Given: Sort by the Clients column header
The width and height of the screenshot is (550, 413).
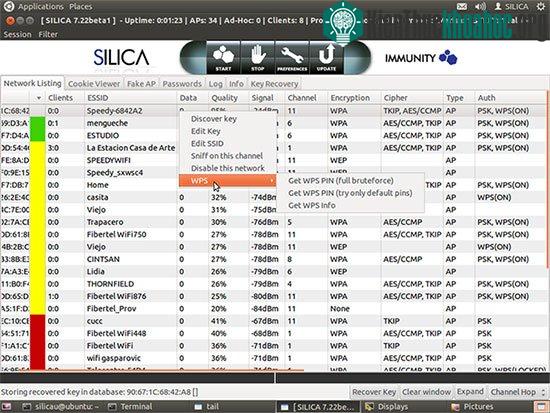Looking at the screenshot, I should click(65, 98).
